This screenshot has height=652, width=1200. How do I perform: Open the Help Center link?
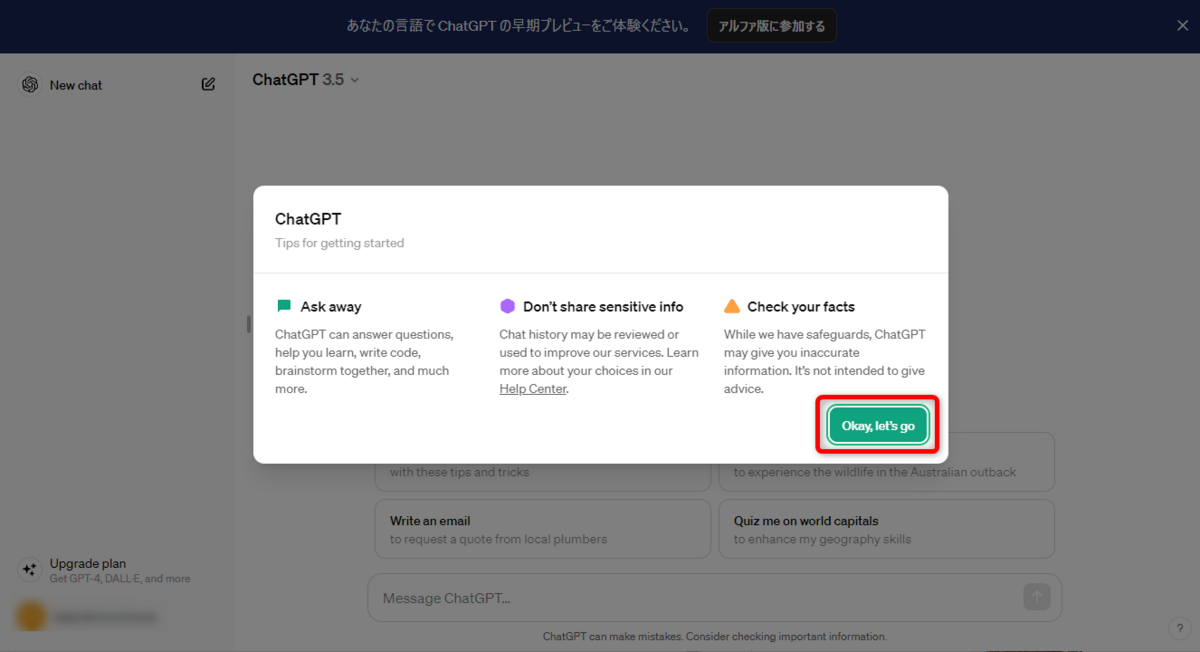pos(533,389)
